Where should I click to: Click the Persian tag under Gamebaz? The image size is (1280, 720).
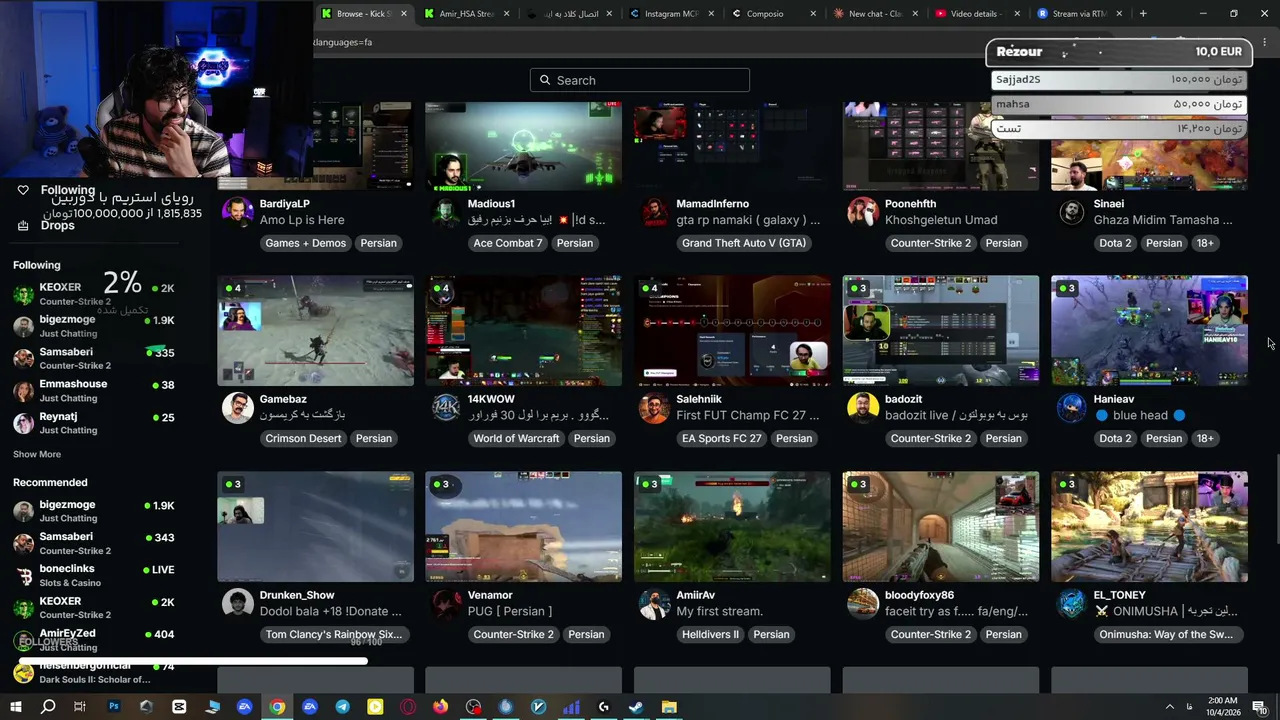(x=374, y=438)
